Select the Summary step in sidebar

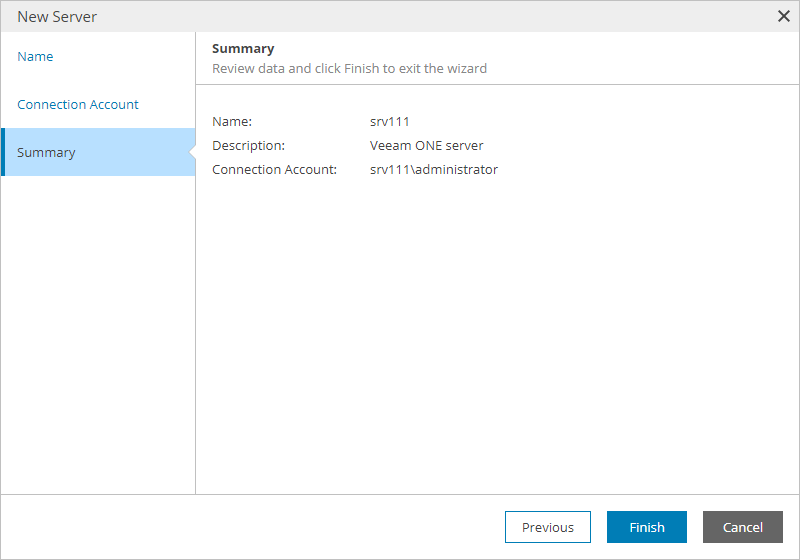(x=47, y=153)
